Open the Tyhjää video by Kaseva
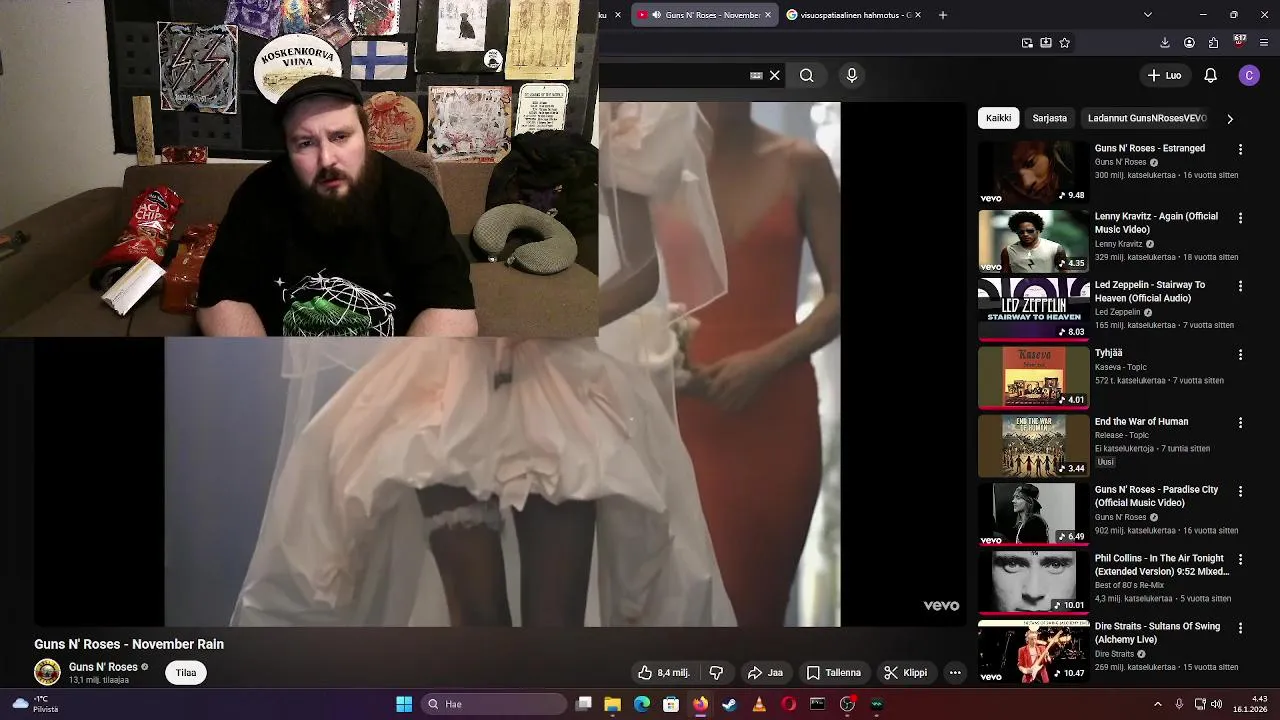Viewport: 1280px width, 720px height. click(1033, 378)
